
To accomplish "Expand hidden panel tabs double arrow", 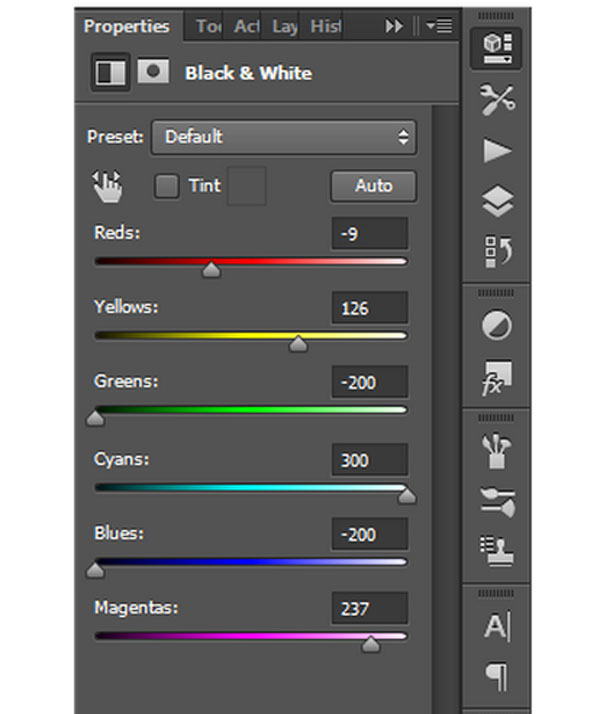I will 394,27.
